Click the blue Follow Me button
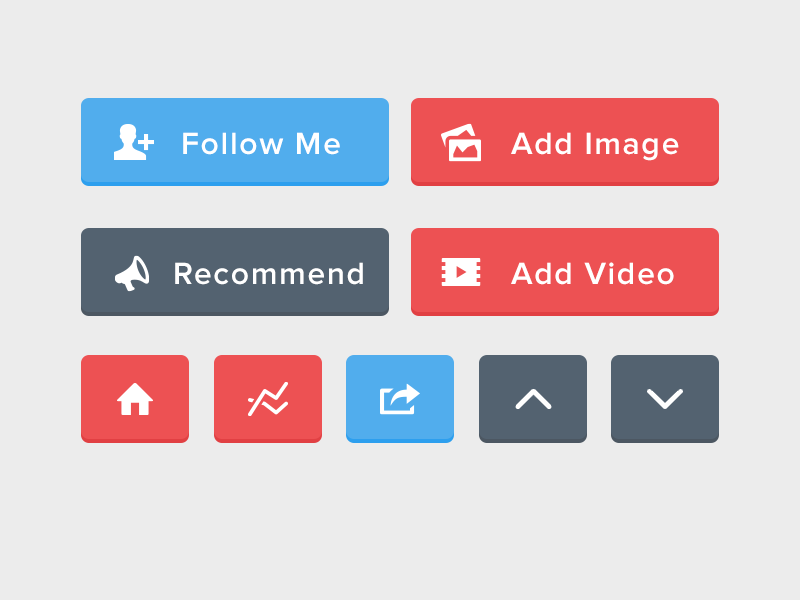Image resolution: width=800 pixels, height=600 pixels. [235, 142]
